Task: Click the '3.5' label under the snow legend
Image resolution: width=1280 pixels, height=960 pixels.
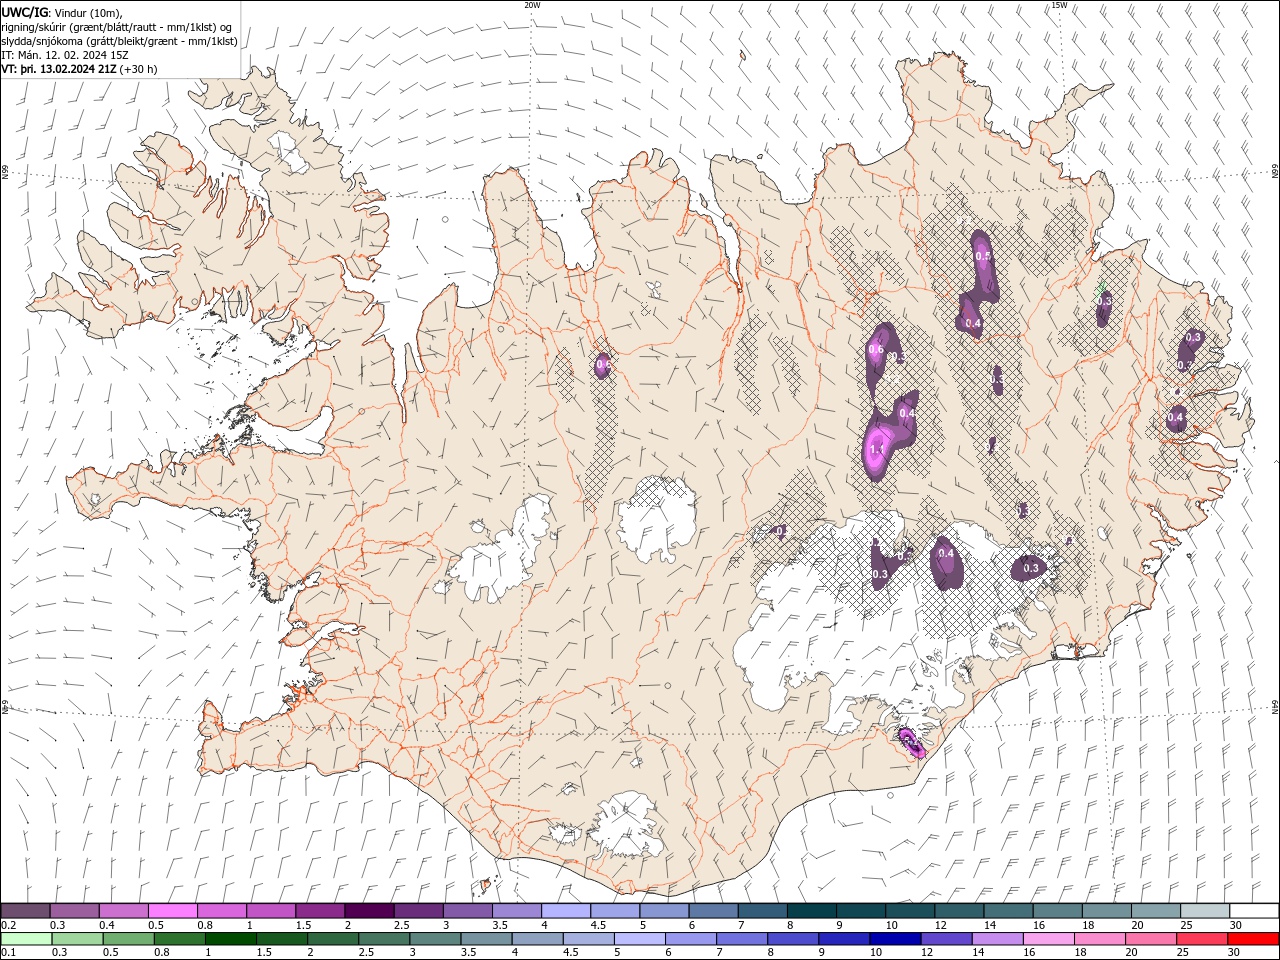Action: pyautogui.click(x=500, y=925)
